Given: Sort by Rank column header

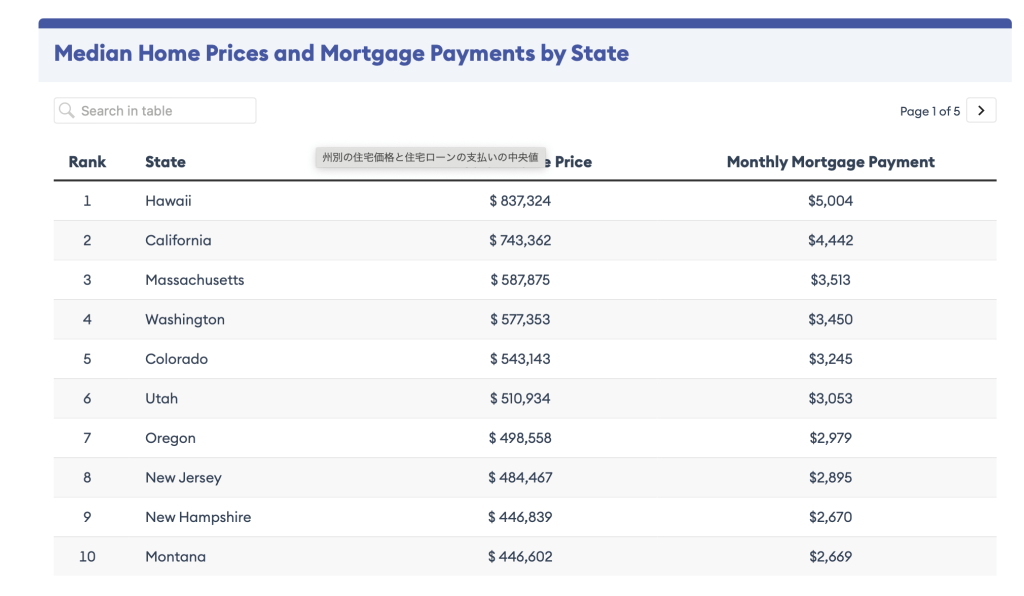Looking at the screenshot, I should [87, 162].
